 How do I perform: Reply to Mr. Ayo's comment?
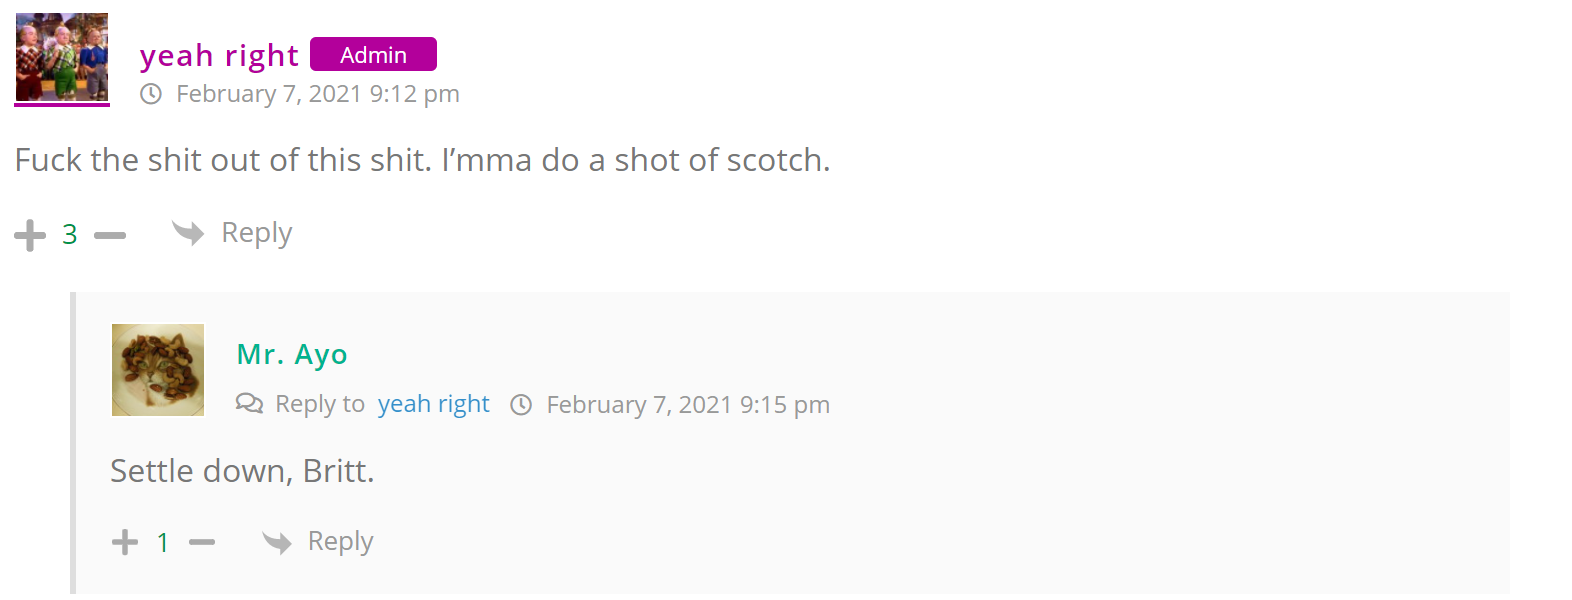point(318,542)
